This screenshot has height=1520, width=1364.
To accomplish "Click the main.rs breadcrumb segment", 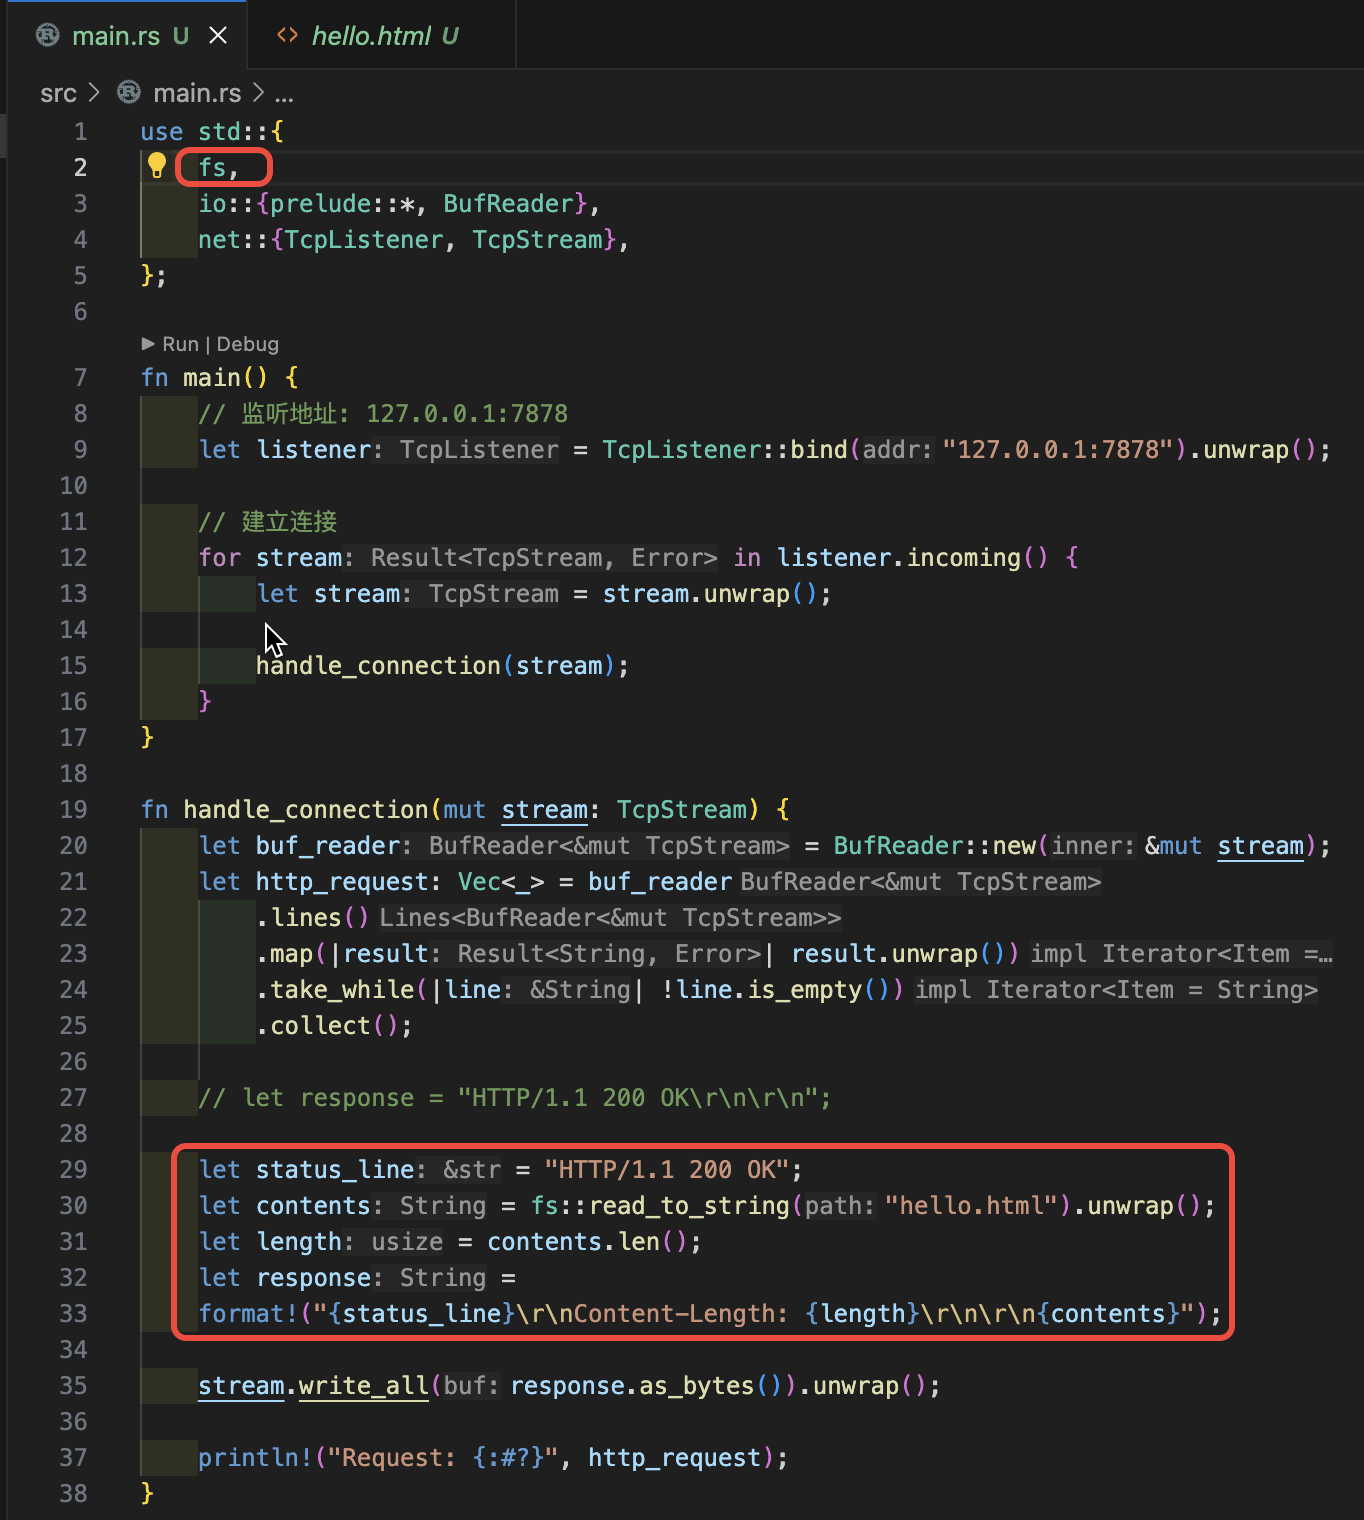I will [x=197, y=93].
